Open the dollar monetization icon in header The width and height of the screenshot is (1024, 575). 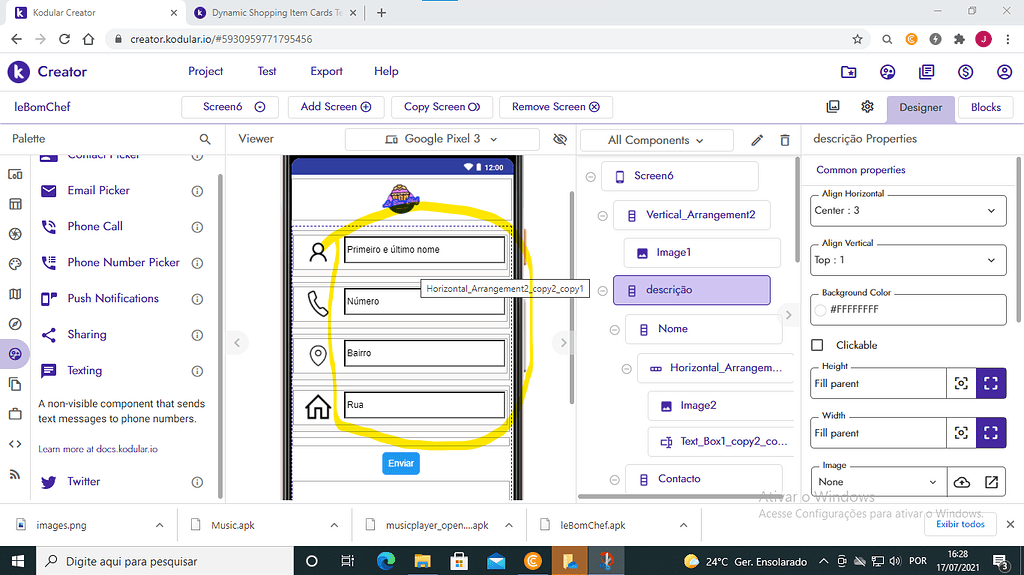click(x=966, y=72)
